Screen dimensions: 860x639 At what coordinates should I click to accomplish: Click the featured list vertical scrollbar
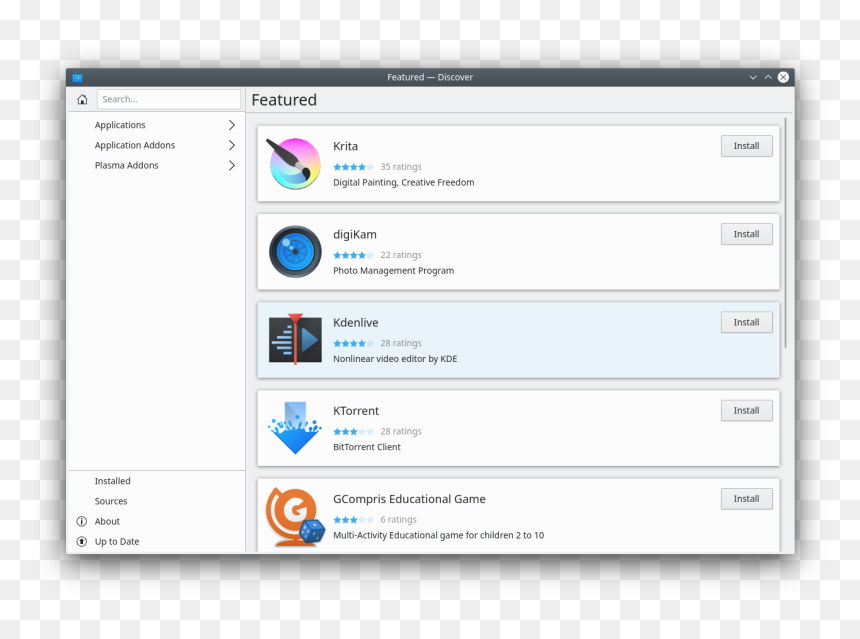click(x=785, y=233)
